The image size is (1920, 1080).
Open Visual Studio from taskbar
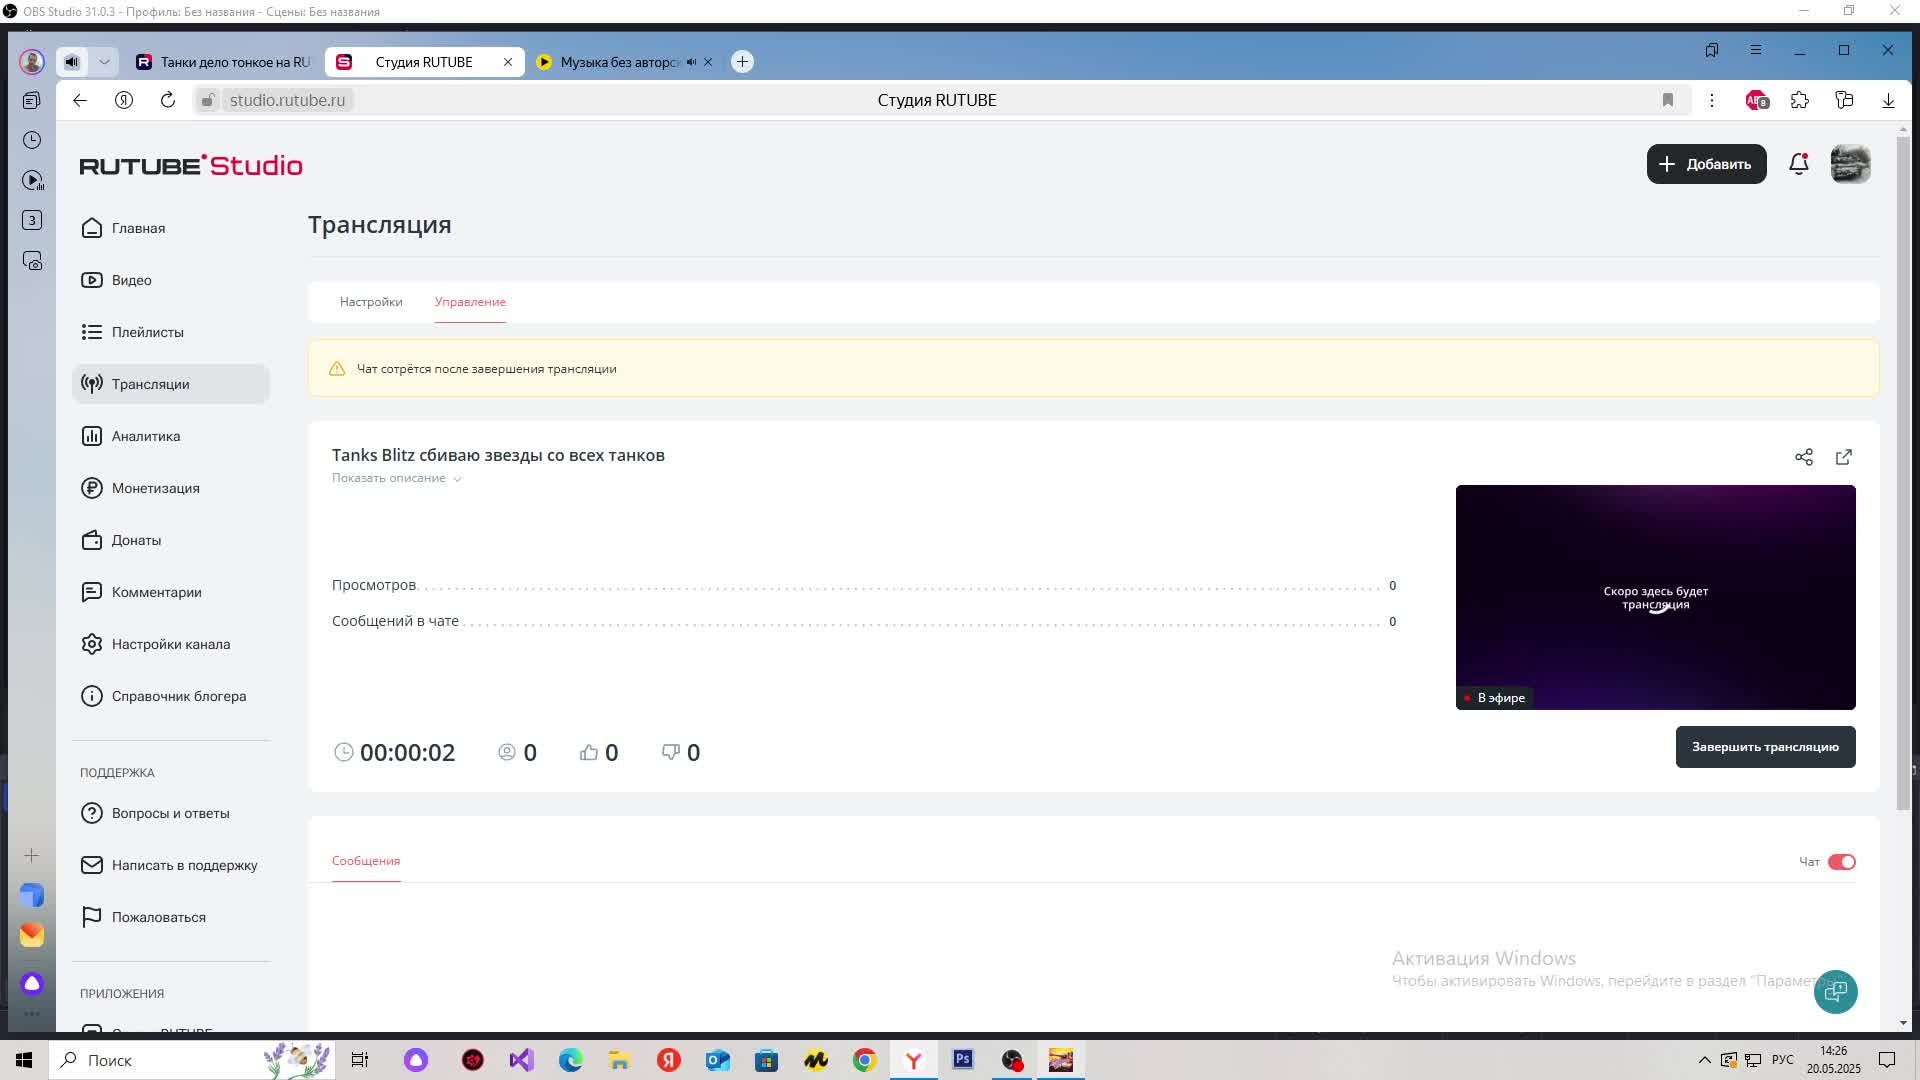[521, 1060]
